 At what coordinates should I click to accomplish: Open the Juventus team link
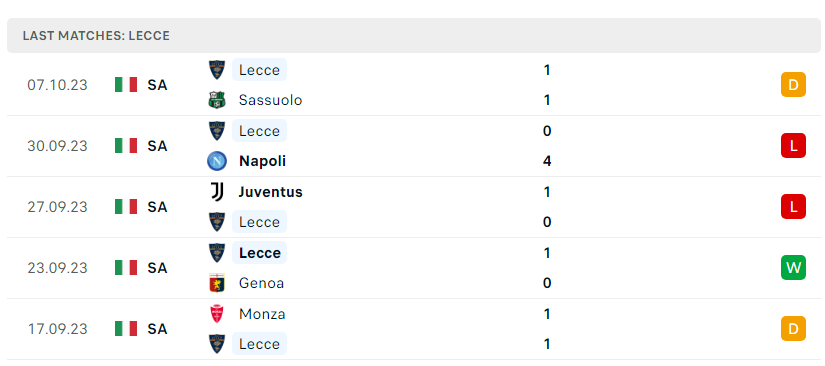tap(270, 192)
